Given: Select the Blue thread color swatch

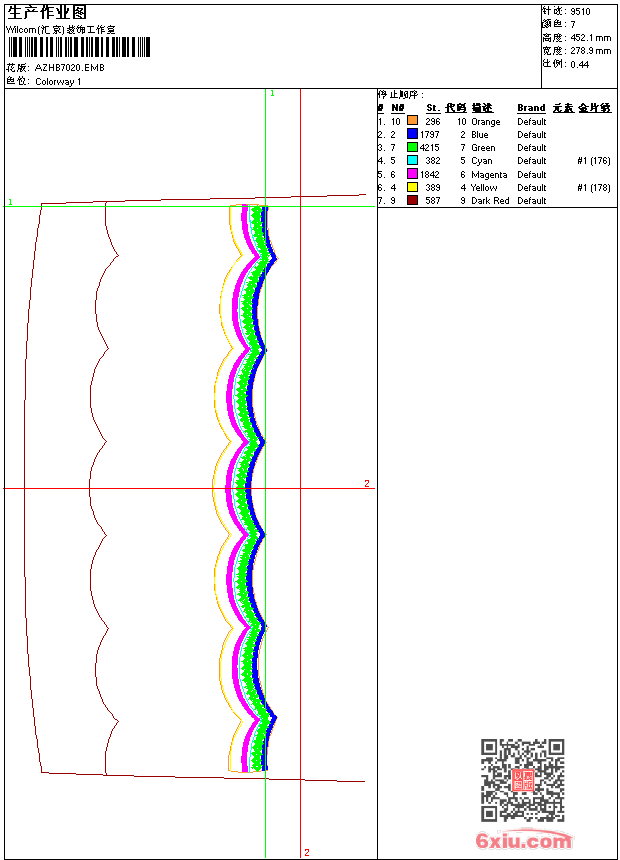Looking at the screenshot, I should click(412, 134).
